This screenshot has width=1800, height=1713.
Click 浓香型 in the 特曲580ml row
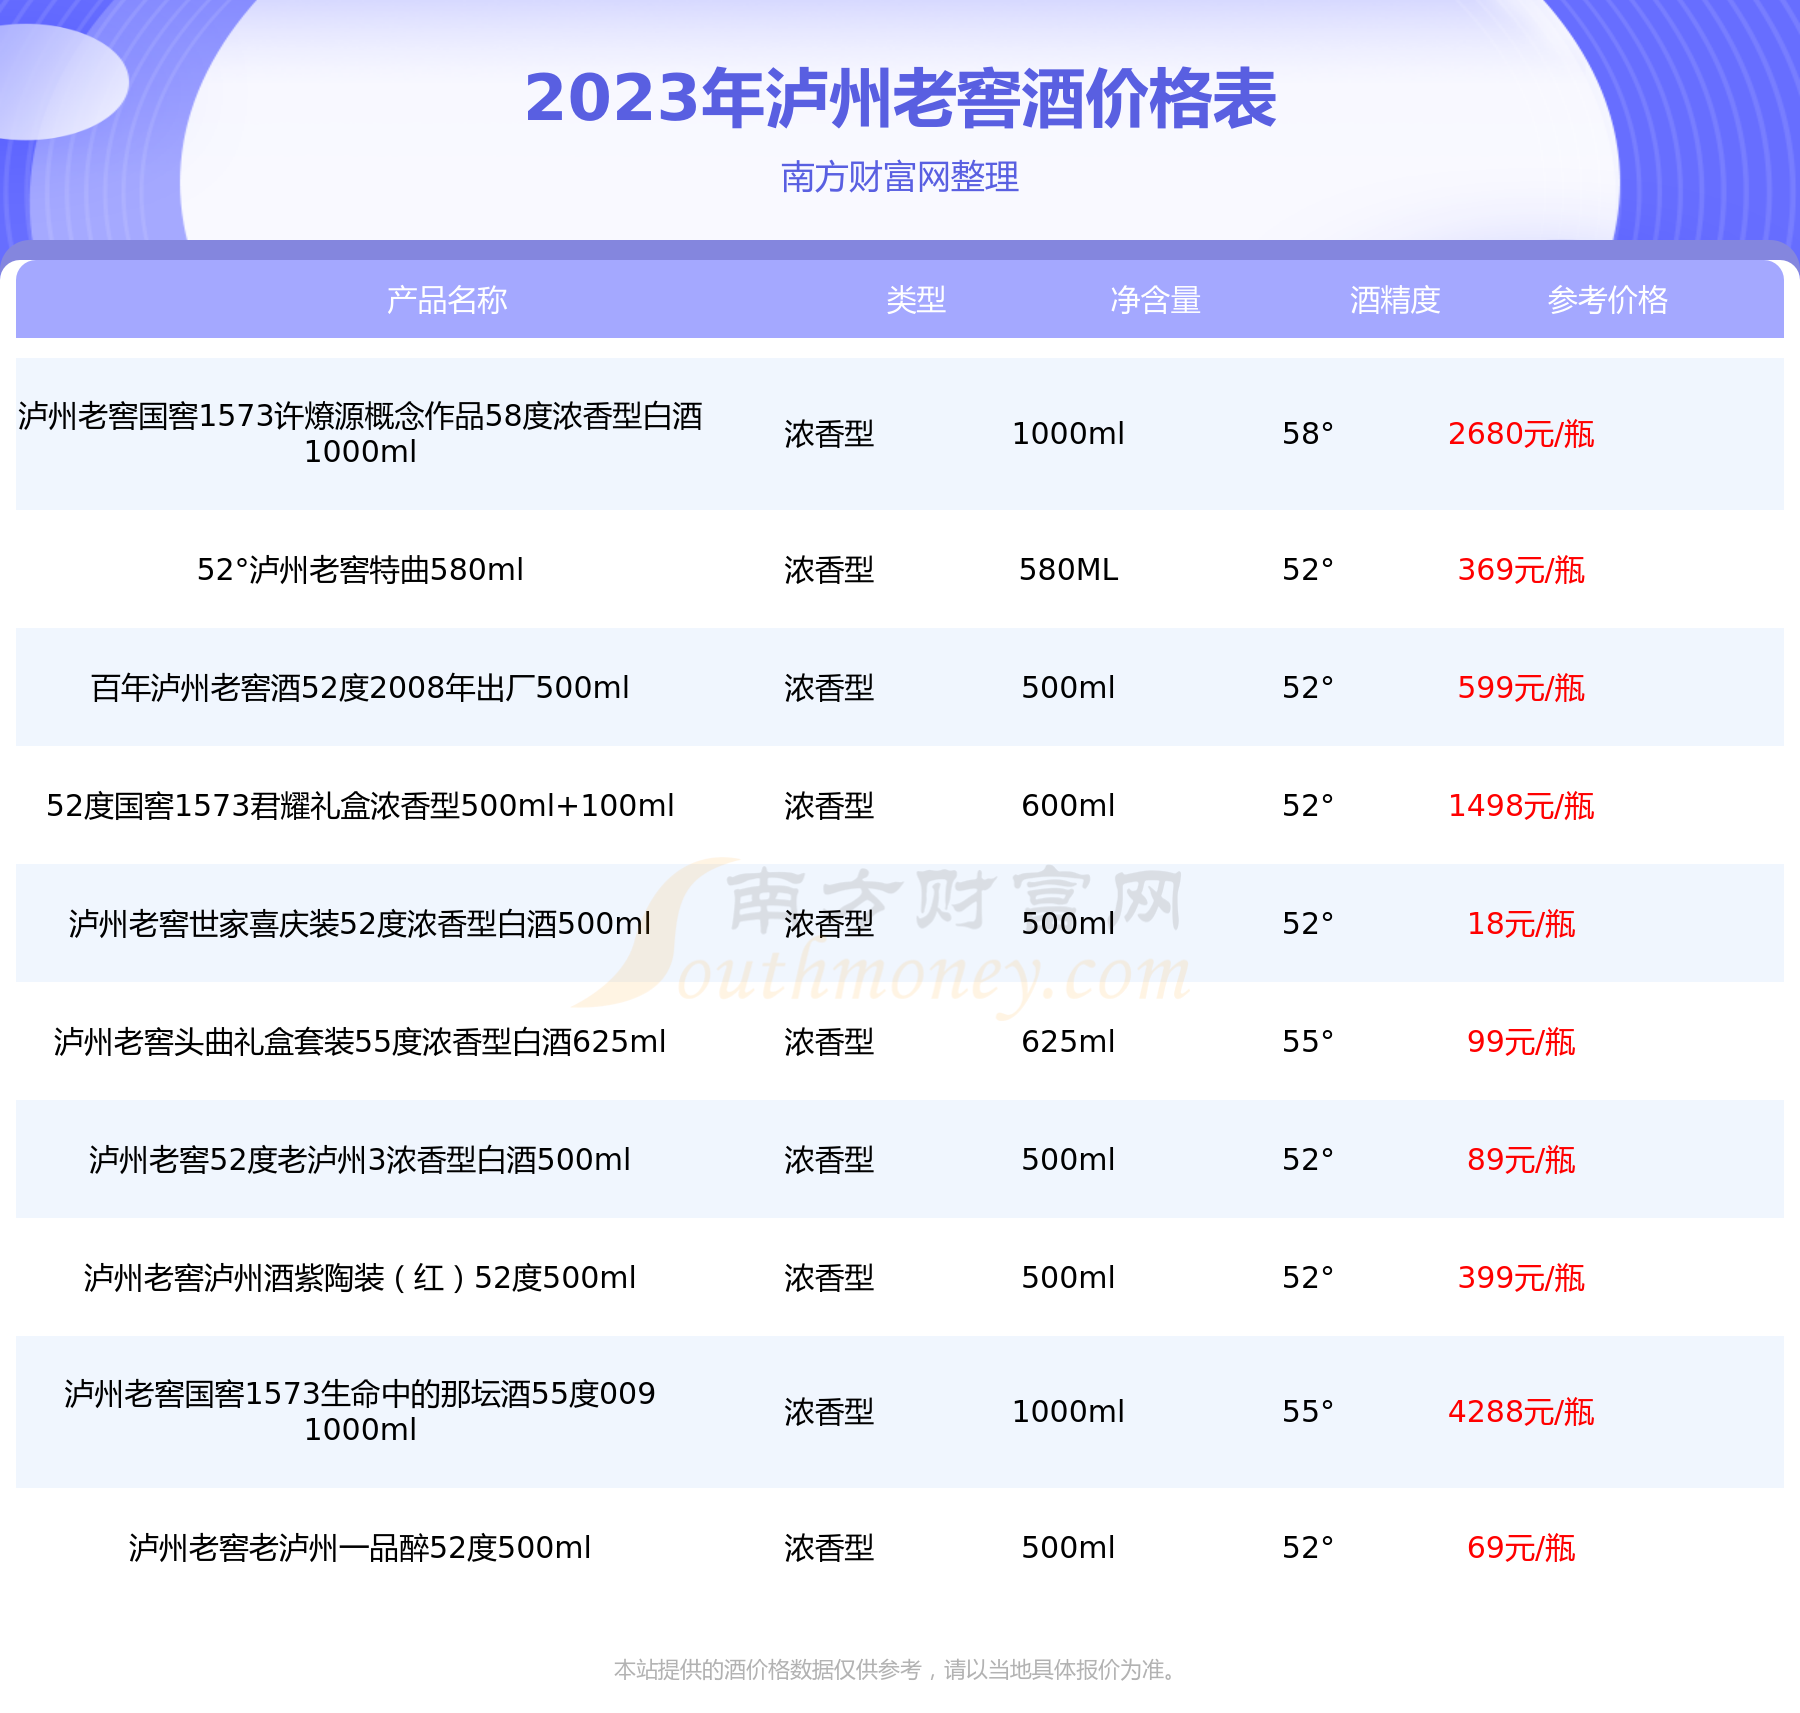[829, 570]
